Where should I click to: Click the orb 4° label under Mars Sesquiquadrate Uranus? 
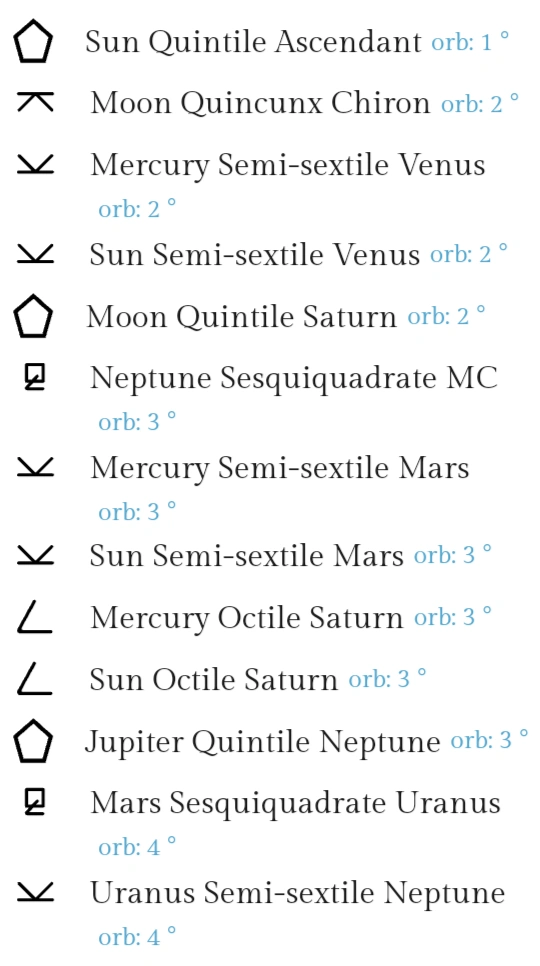137,847
